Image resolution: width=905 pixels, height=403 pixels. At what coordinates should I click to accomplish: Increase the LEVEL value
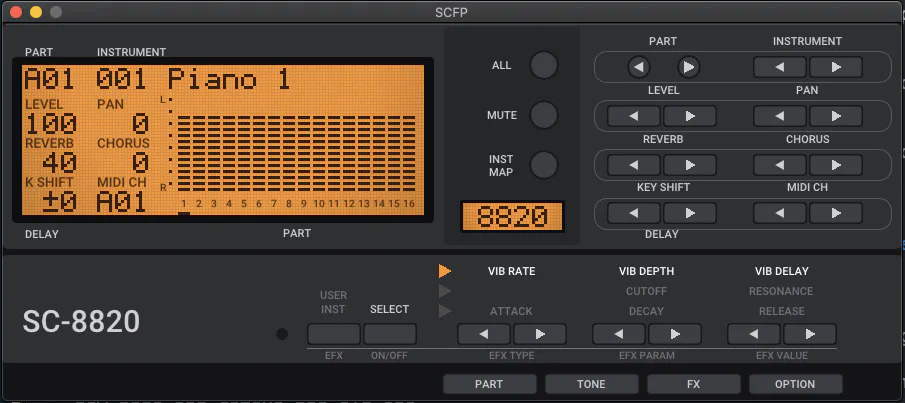click(690, 116)
